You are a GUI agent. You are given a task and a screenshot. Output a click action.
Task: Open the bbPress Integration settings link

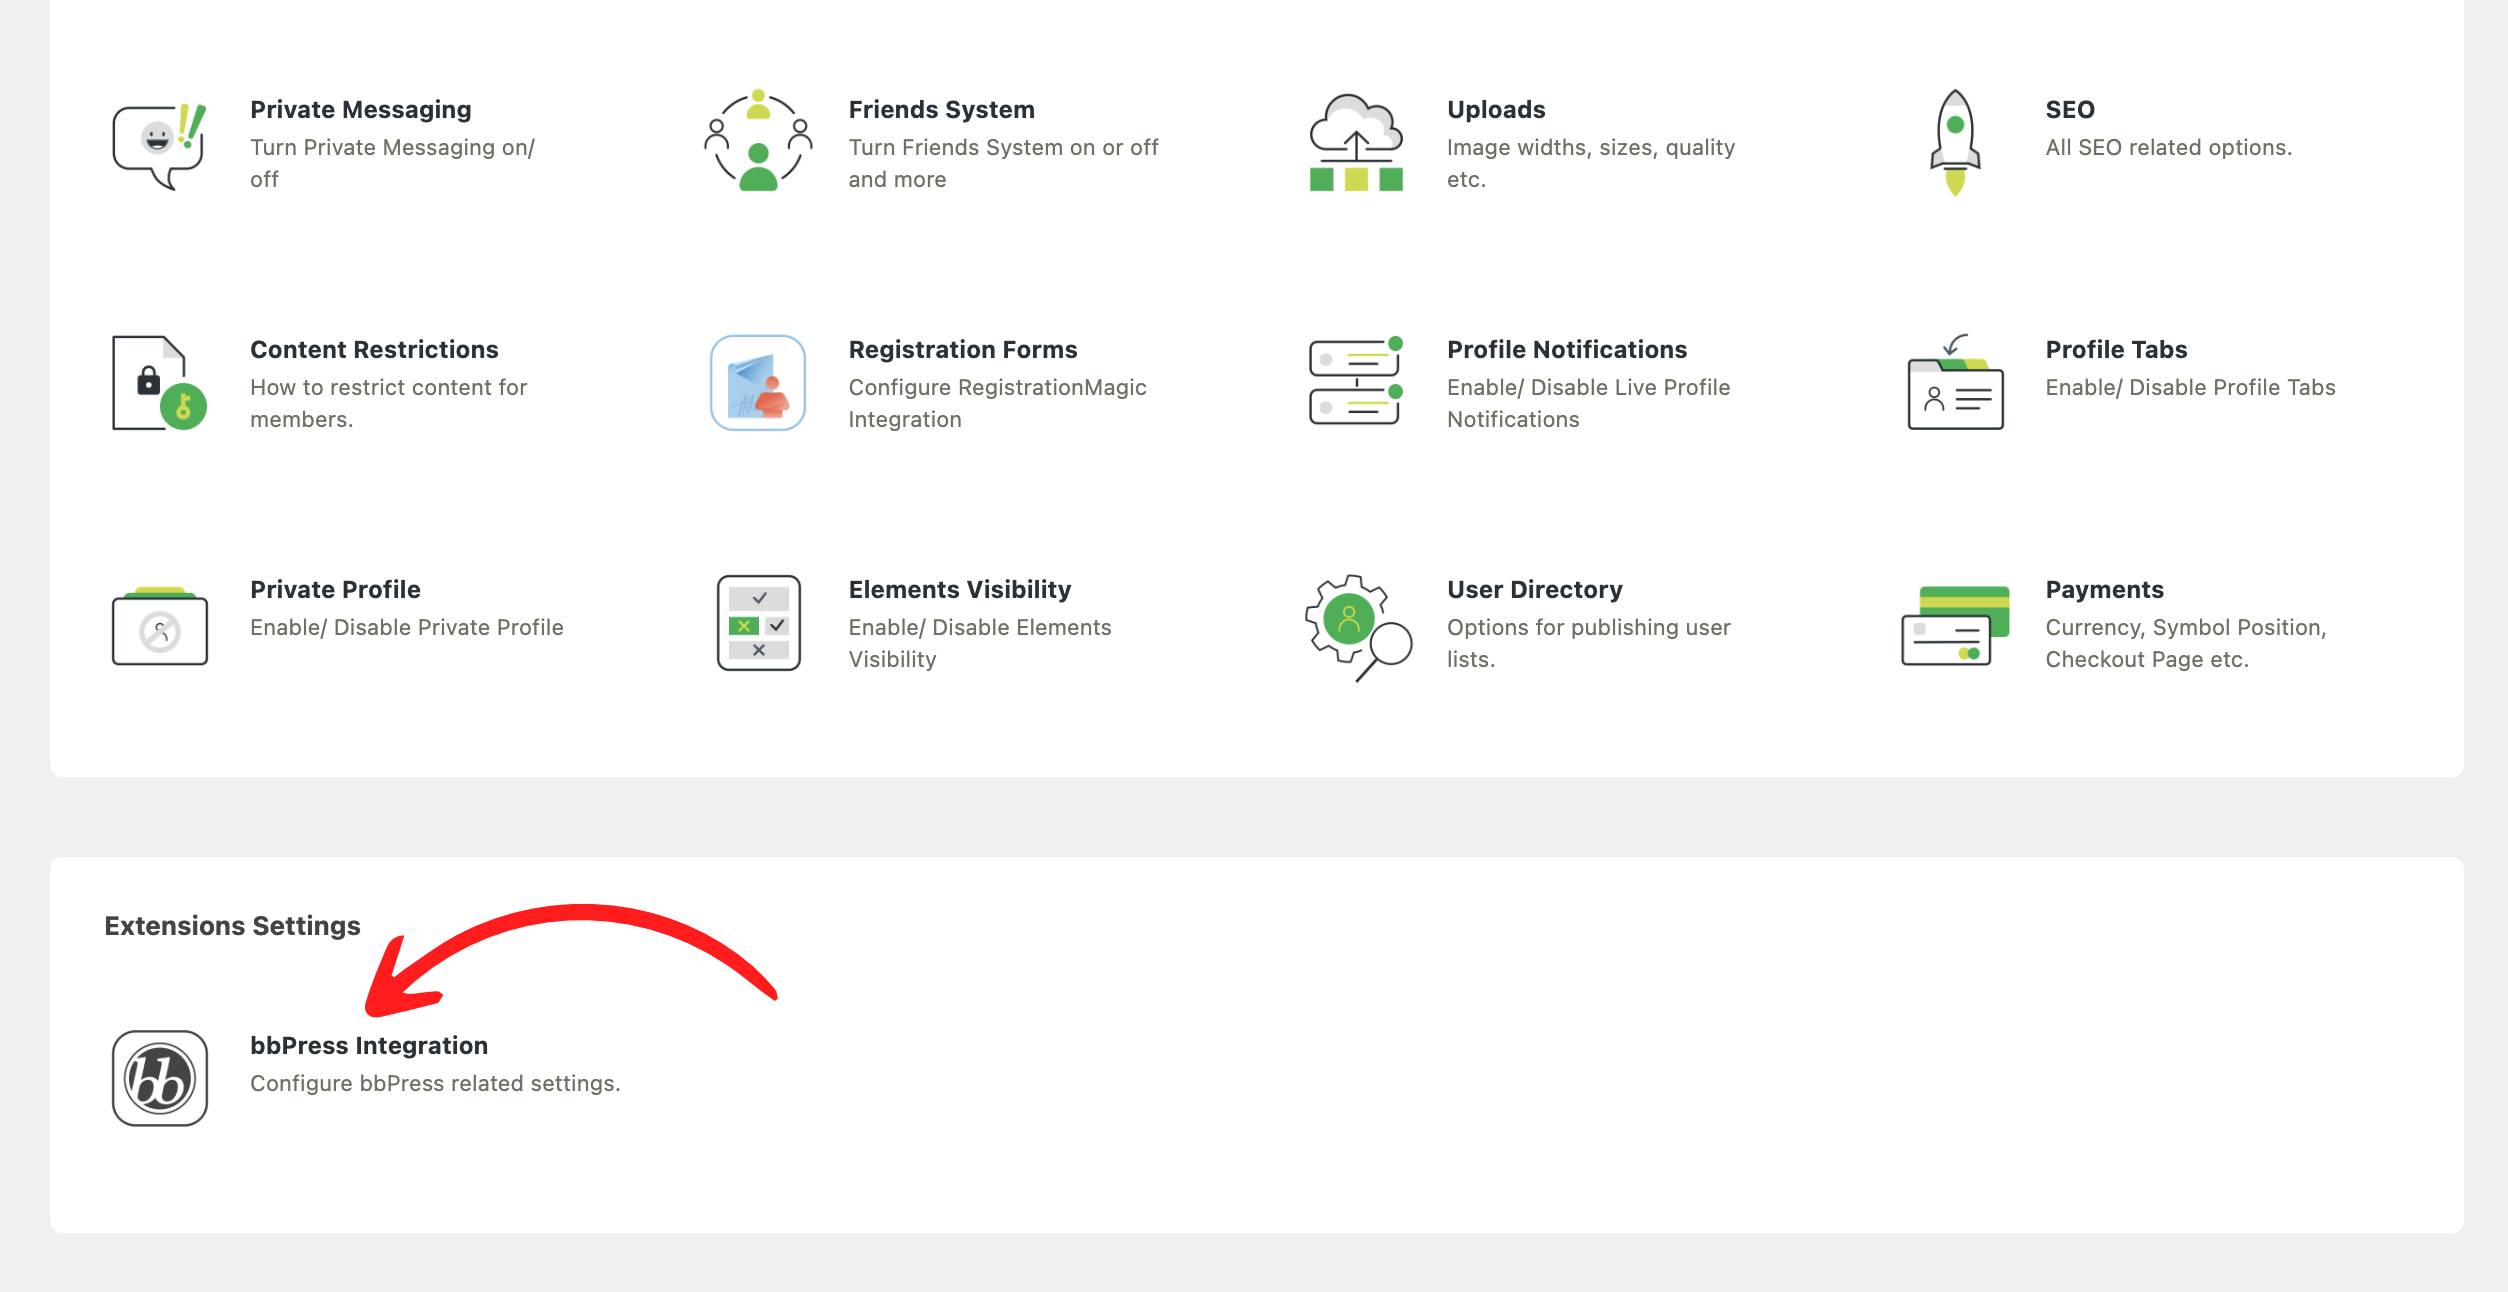(x=368, y=1045)
